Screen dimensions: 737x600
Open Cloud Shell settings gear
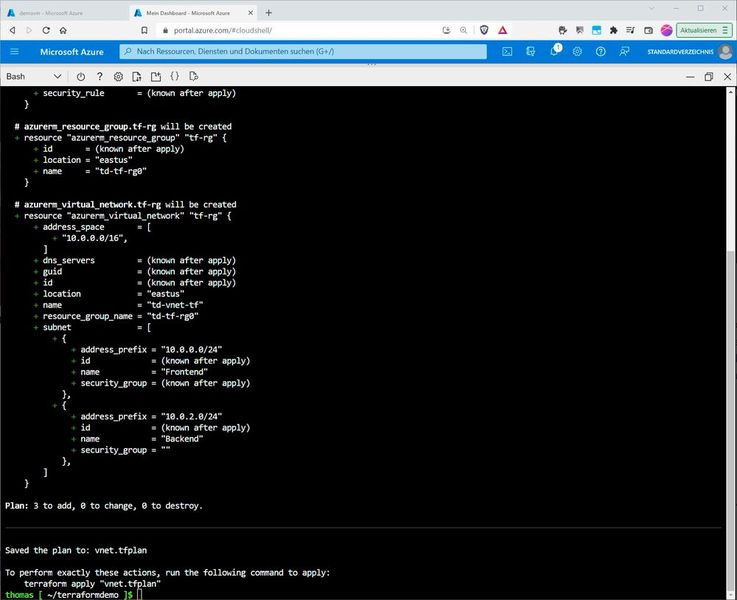tap(118, 77)
